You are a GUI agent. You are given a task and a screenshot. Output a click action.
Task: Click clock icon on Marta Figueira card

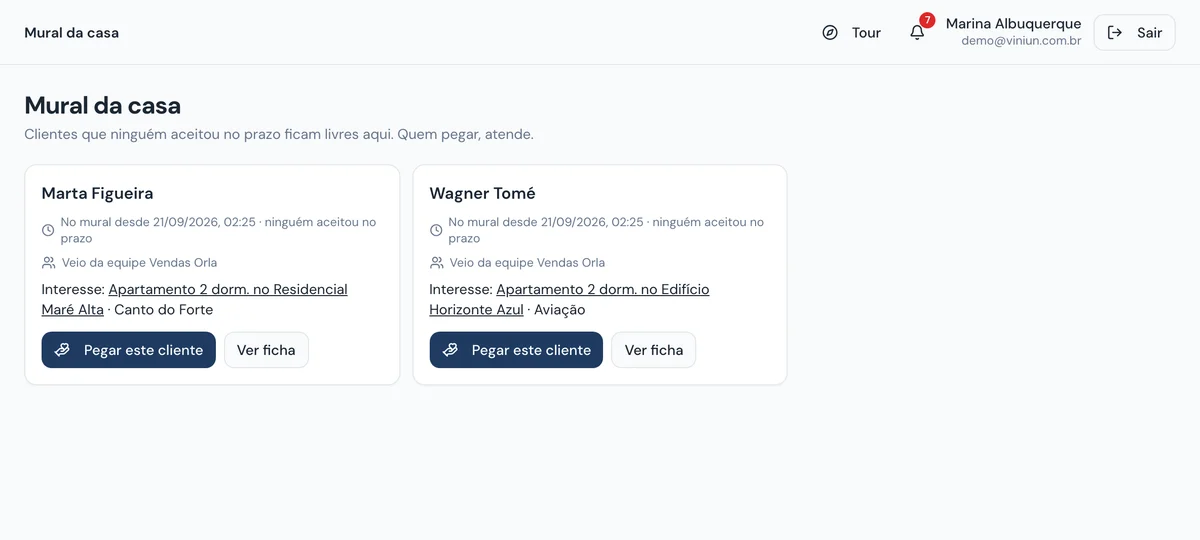click(48, 230)
